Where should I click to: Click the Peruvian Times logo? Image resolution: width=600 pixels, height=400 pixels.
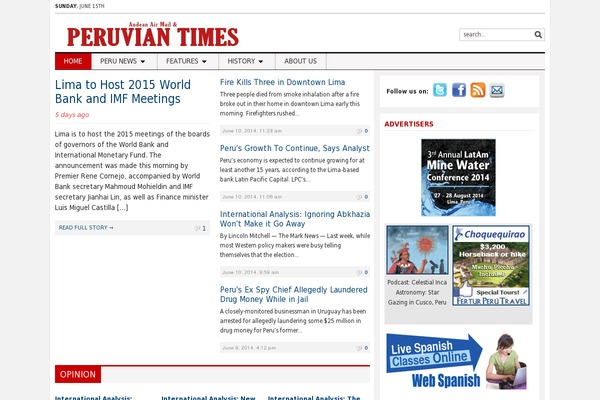(x=153, y=34)
